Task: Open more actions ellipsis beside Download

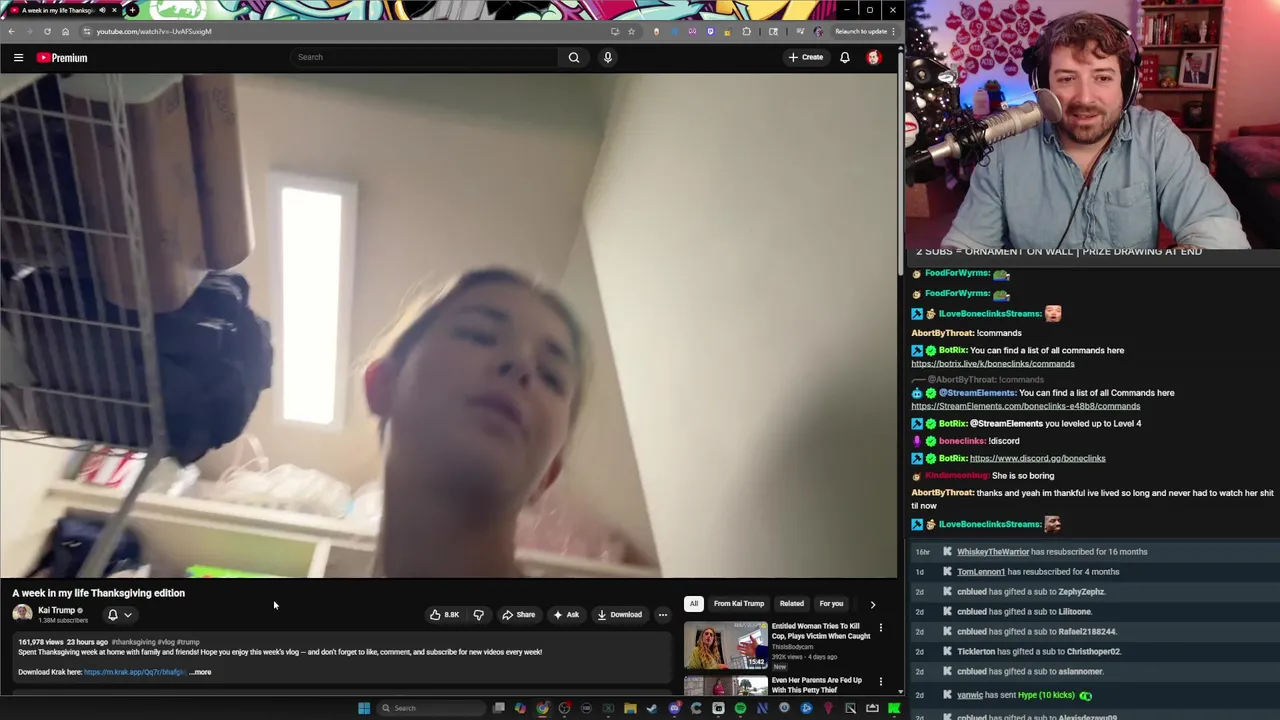Action: pos(662,615)
